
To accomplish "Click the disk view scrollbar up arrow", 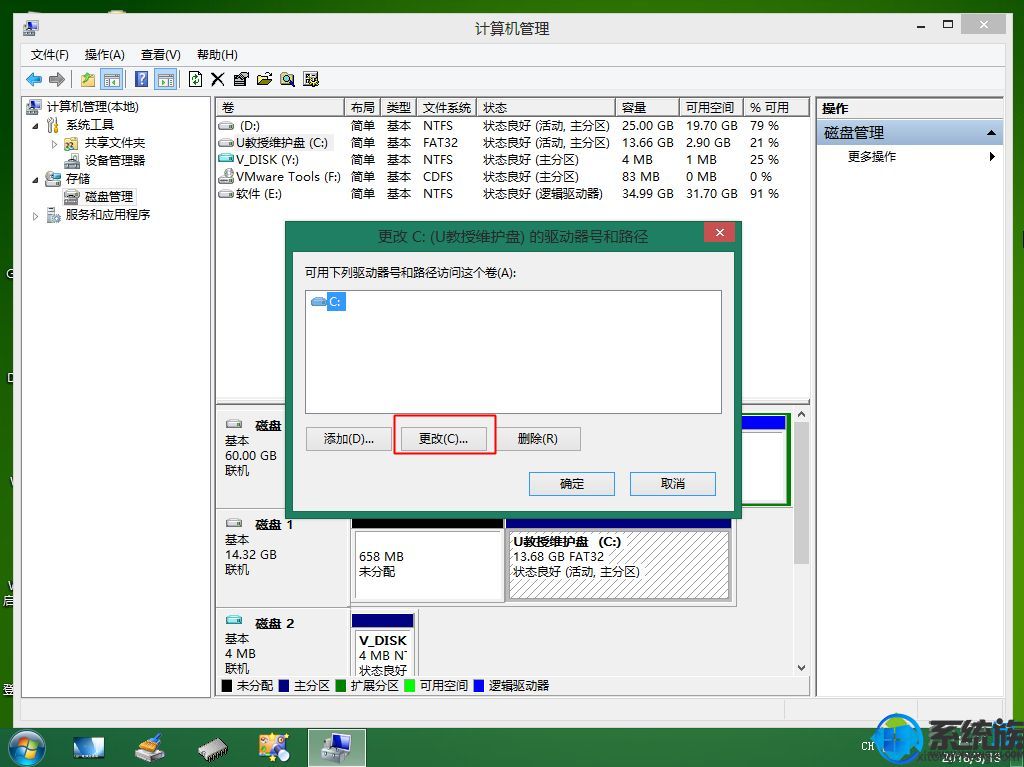I will [801, 414].
